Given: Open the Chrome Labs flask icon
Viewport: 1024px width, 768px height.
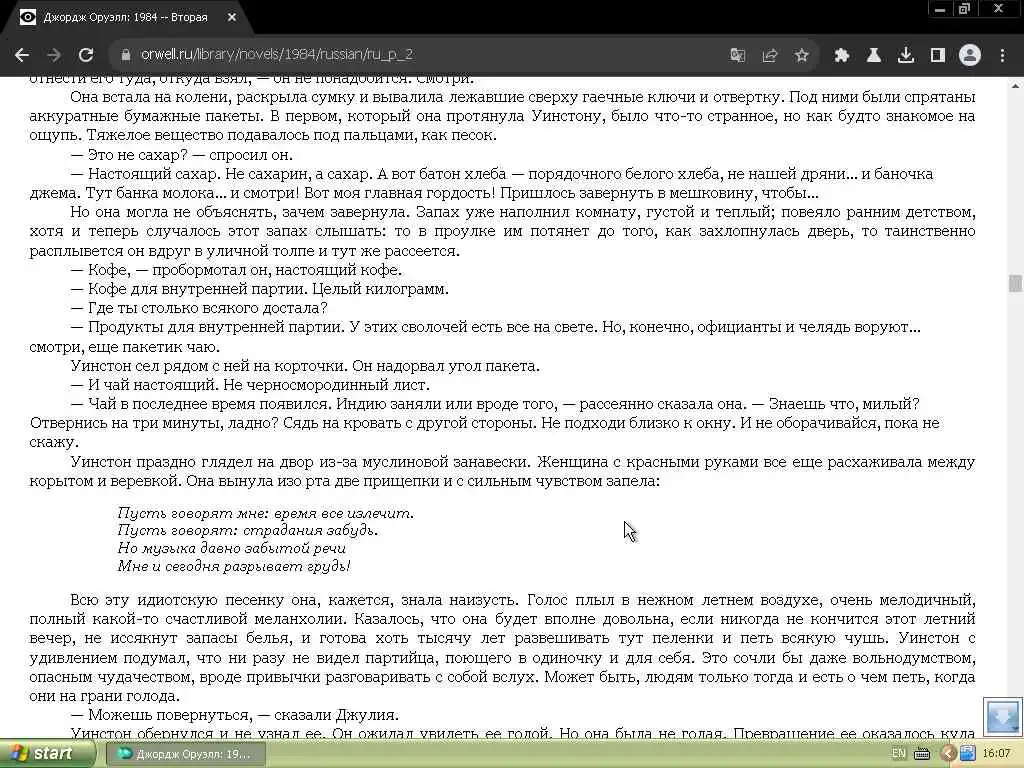Looking at the screenshot, I should (873, 56).
